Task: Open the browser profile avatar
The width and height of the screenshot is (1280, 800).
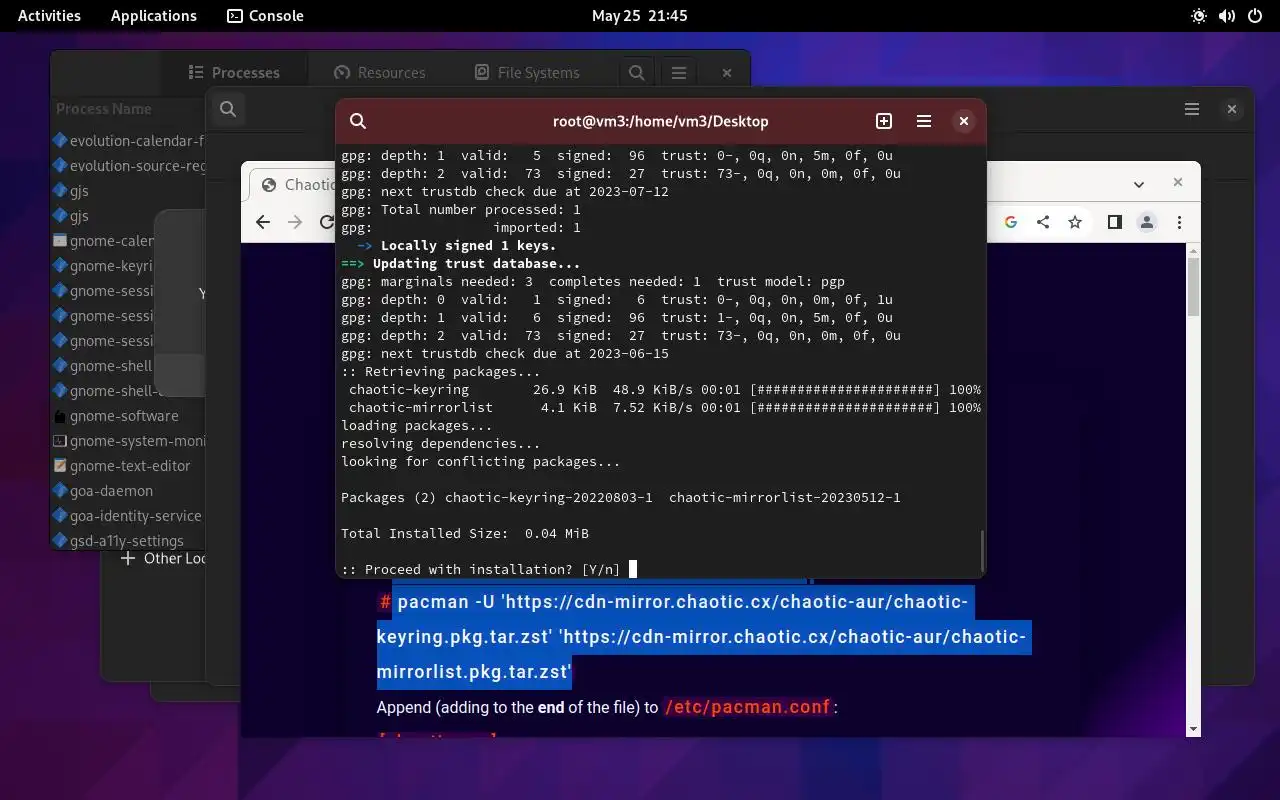Action: pyautogui.click(x=1147, y=222)
